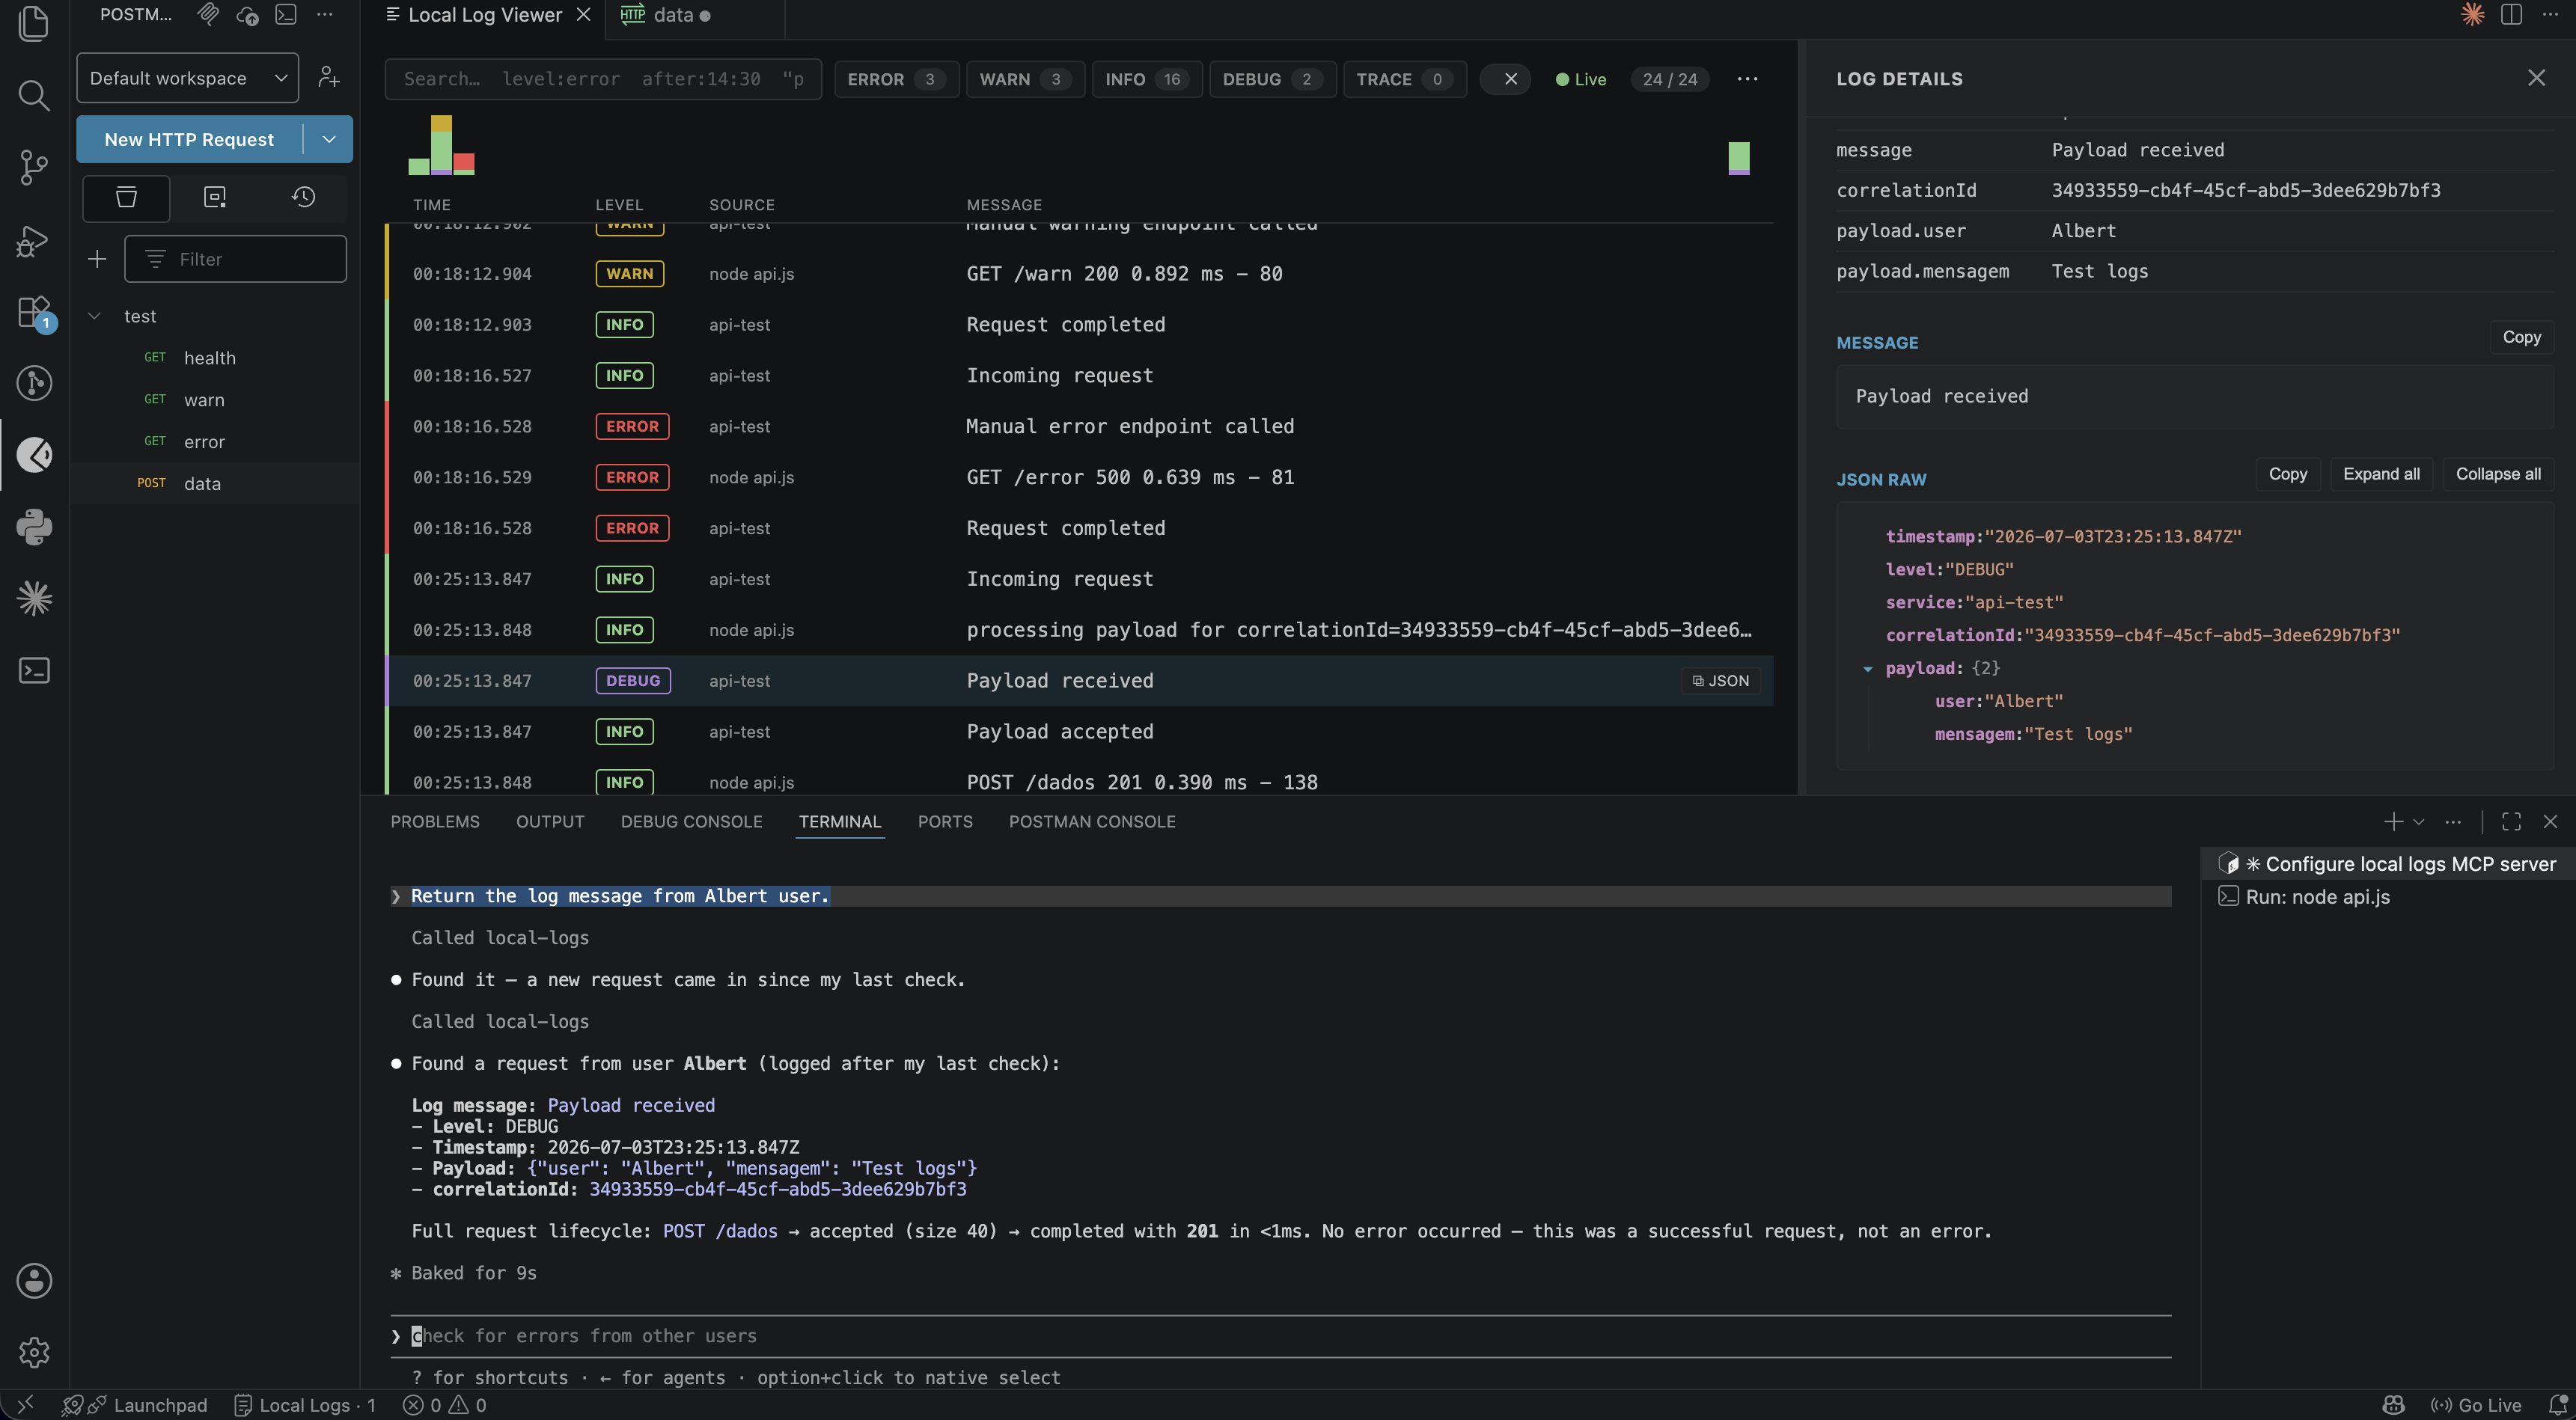Click the split editor layout icon
The image size is (2576, 1420).
click(x=2511, y=14)
